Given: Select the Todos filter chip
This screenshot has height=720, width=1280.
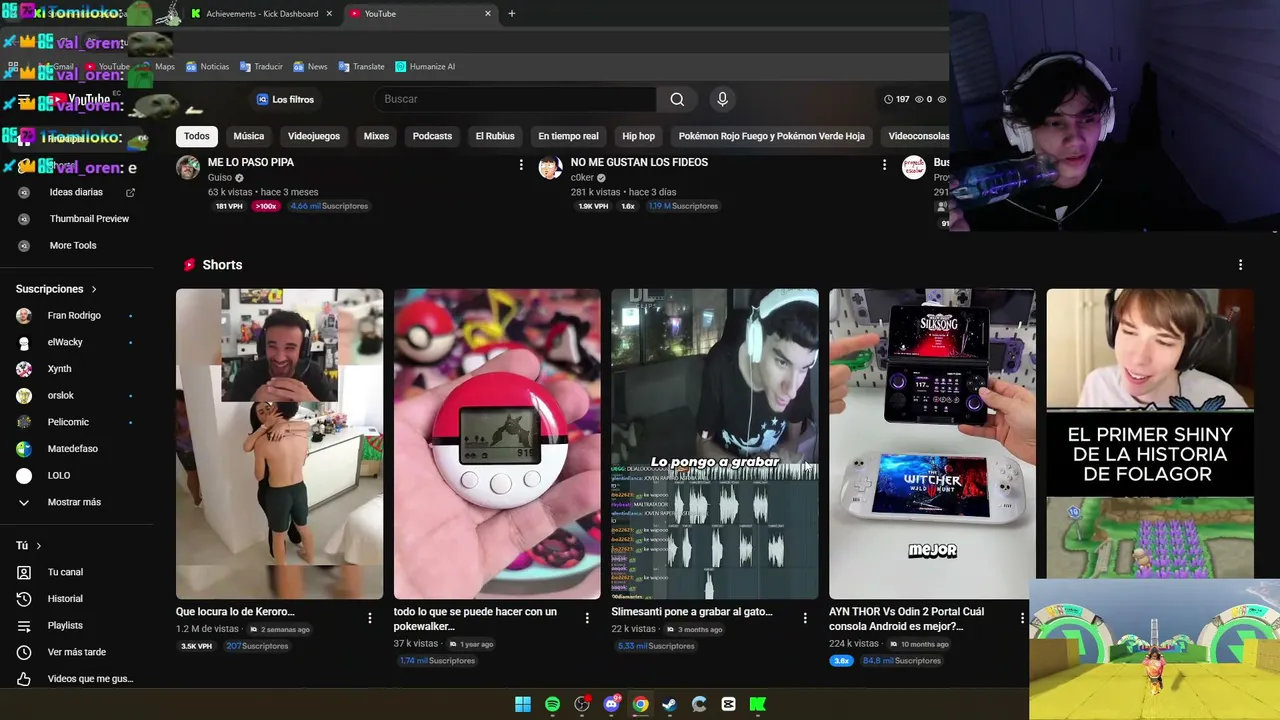Looking at the screenshot, I should pos(197,136).
